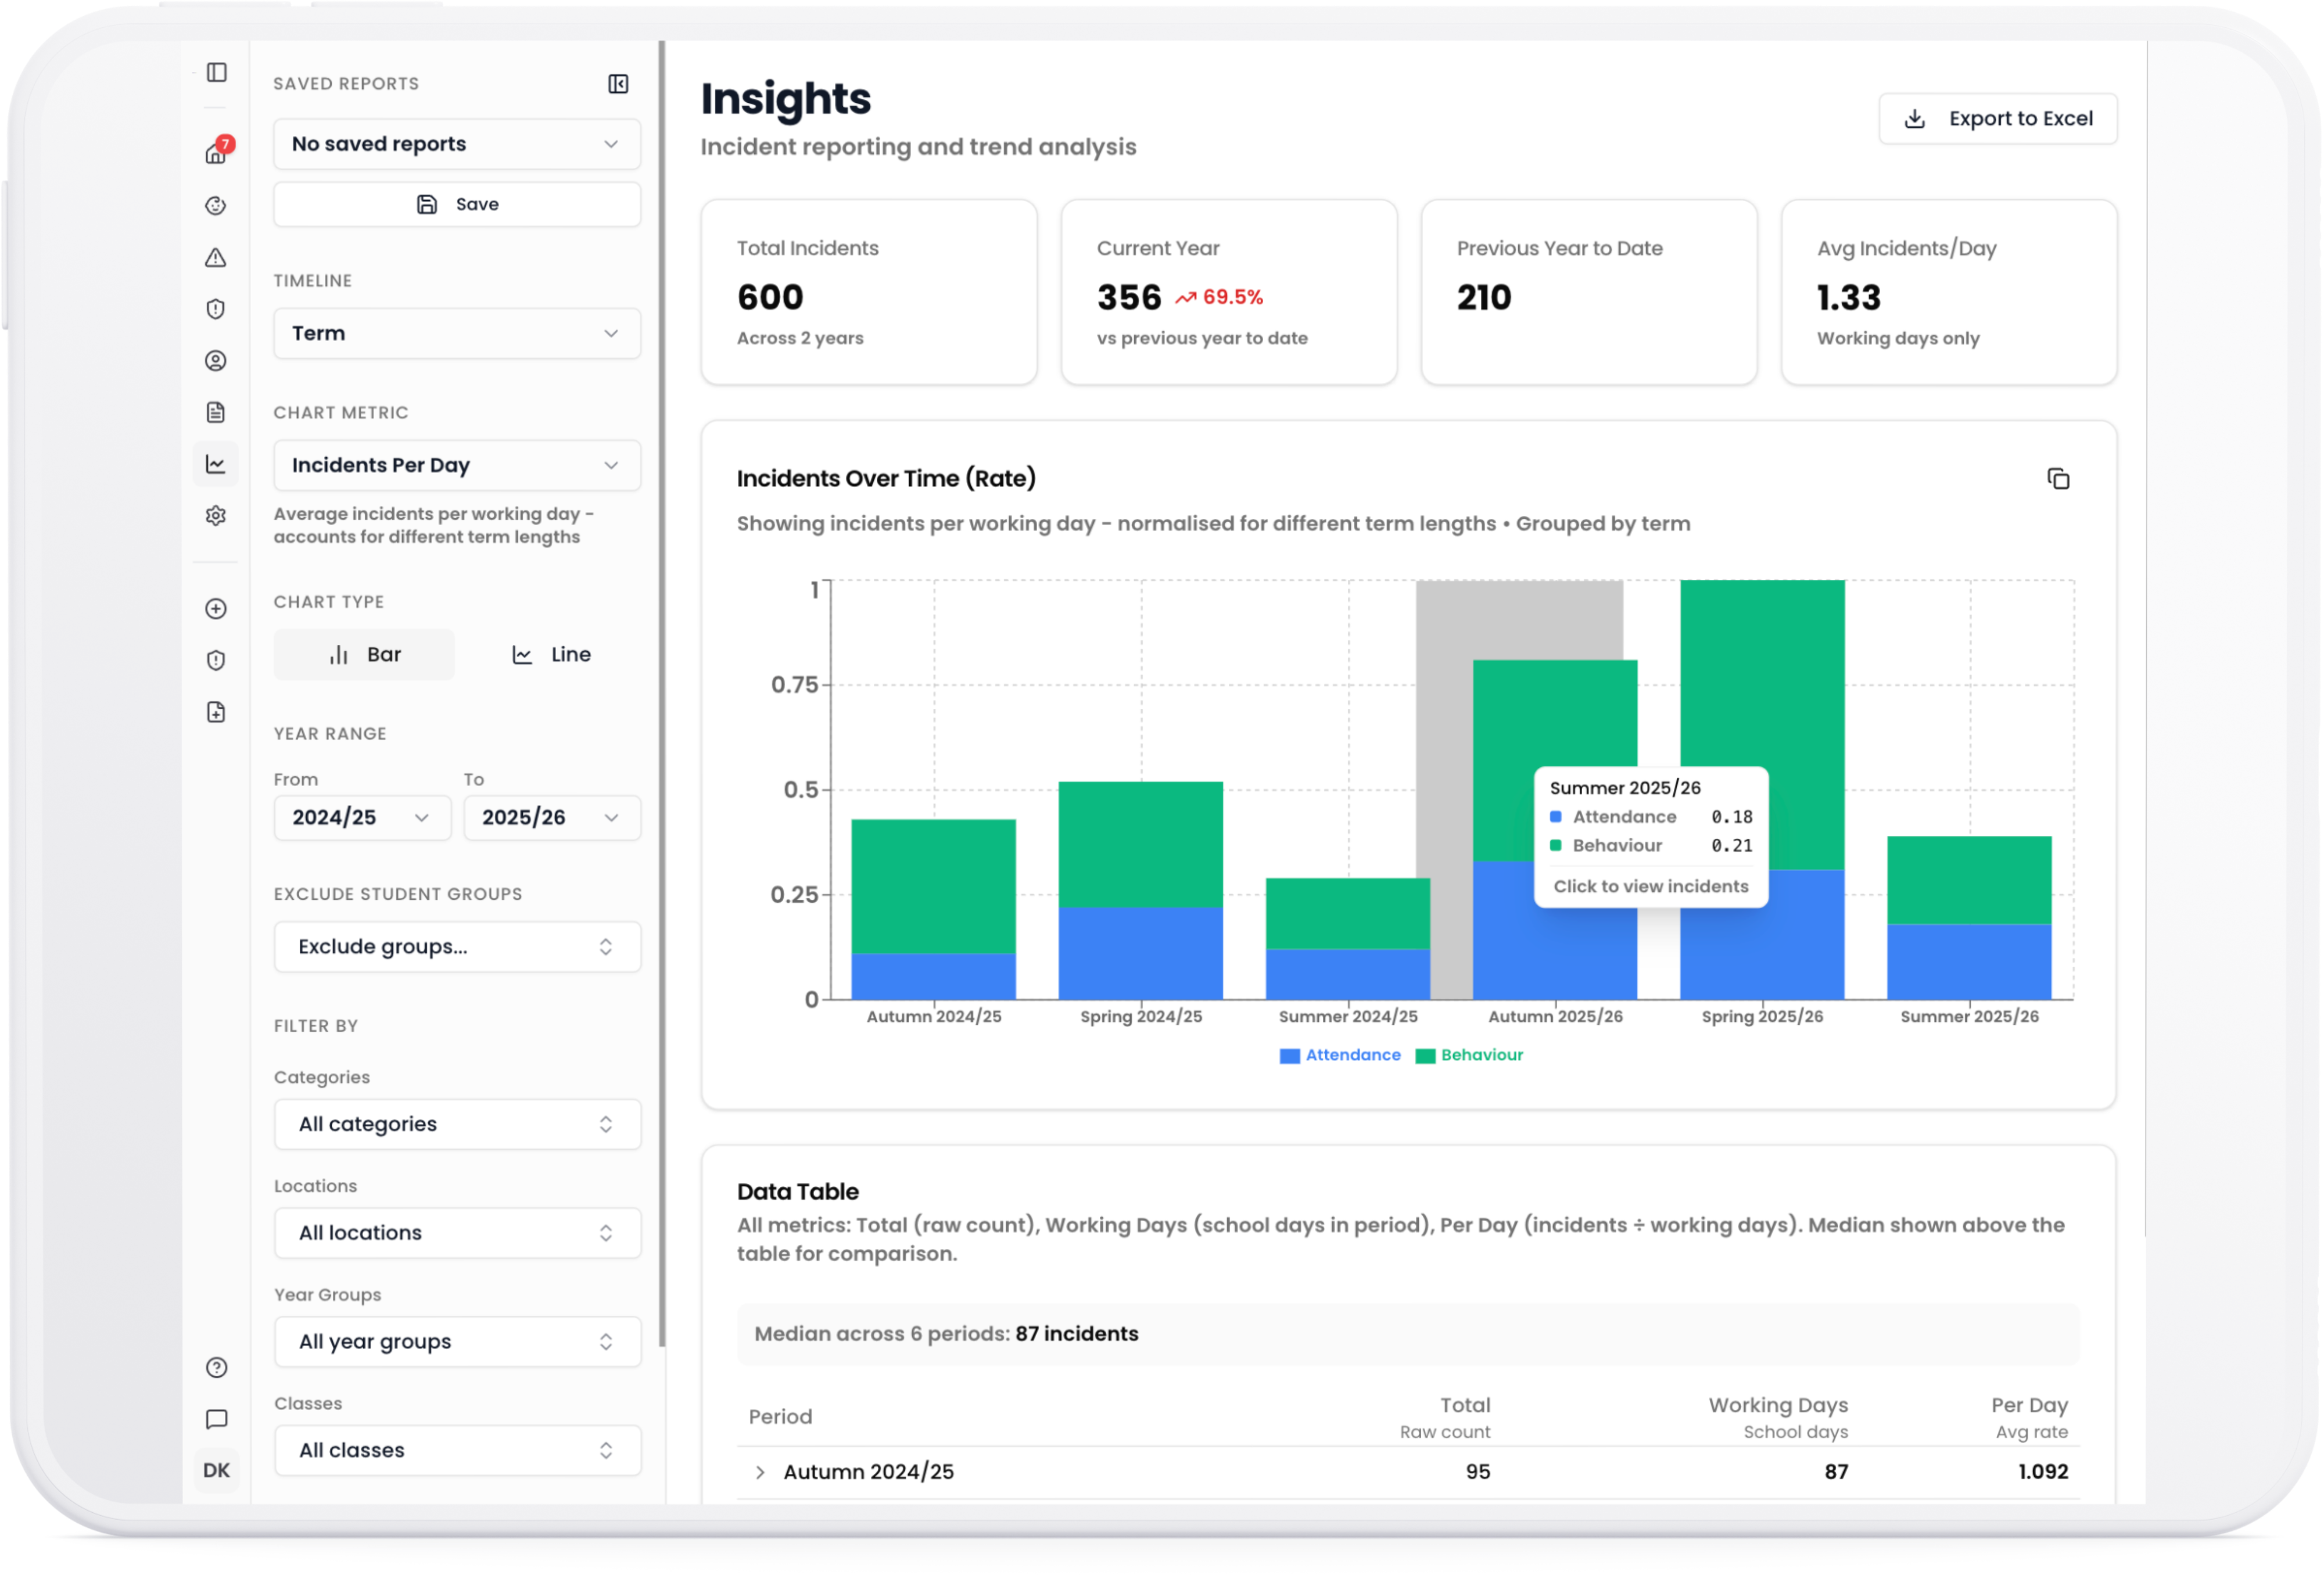The width and height of the screenshot is (2324, 1575).
Task: Open the All year groups filter
Action: (x=457, y=1342)
